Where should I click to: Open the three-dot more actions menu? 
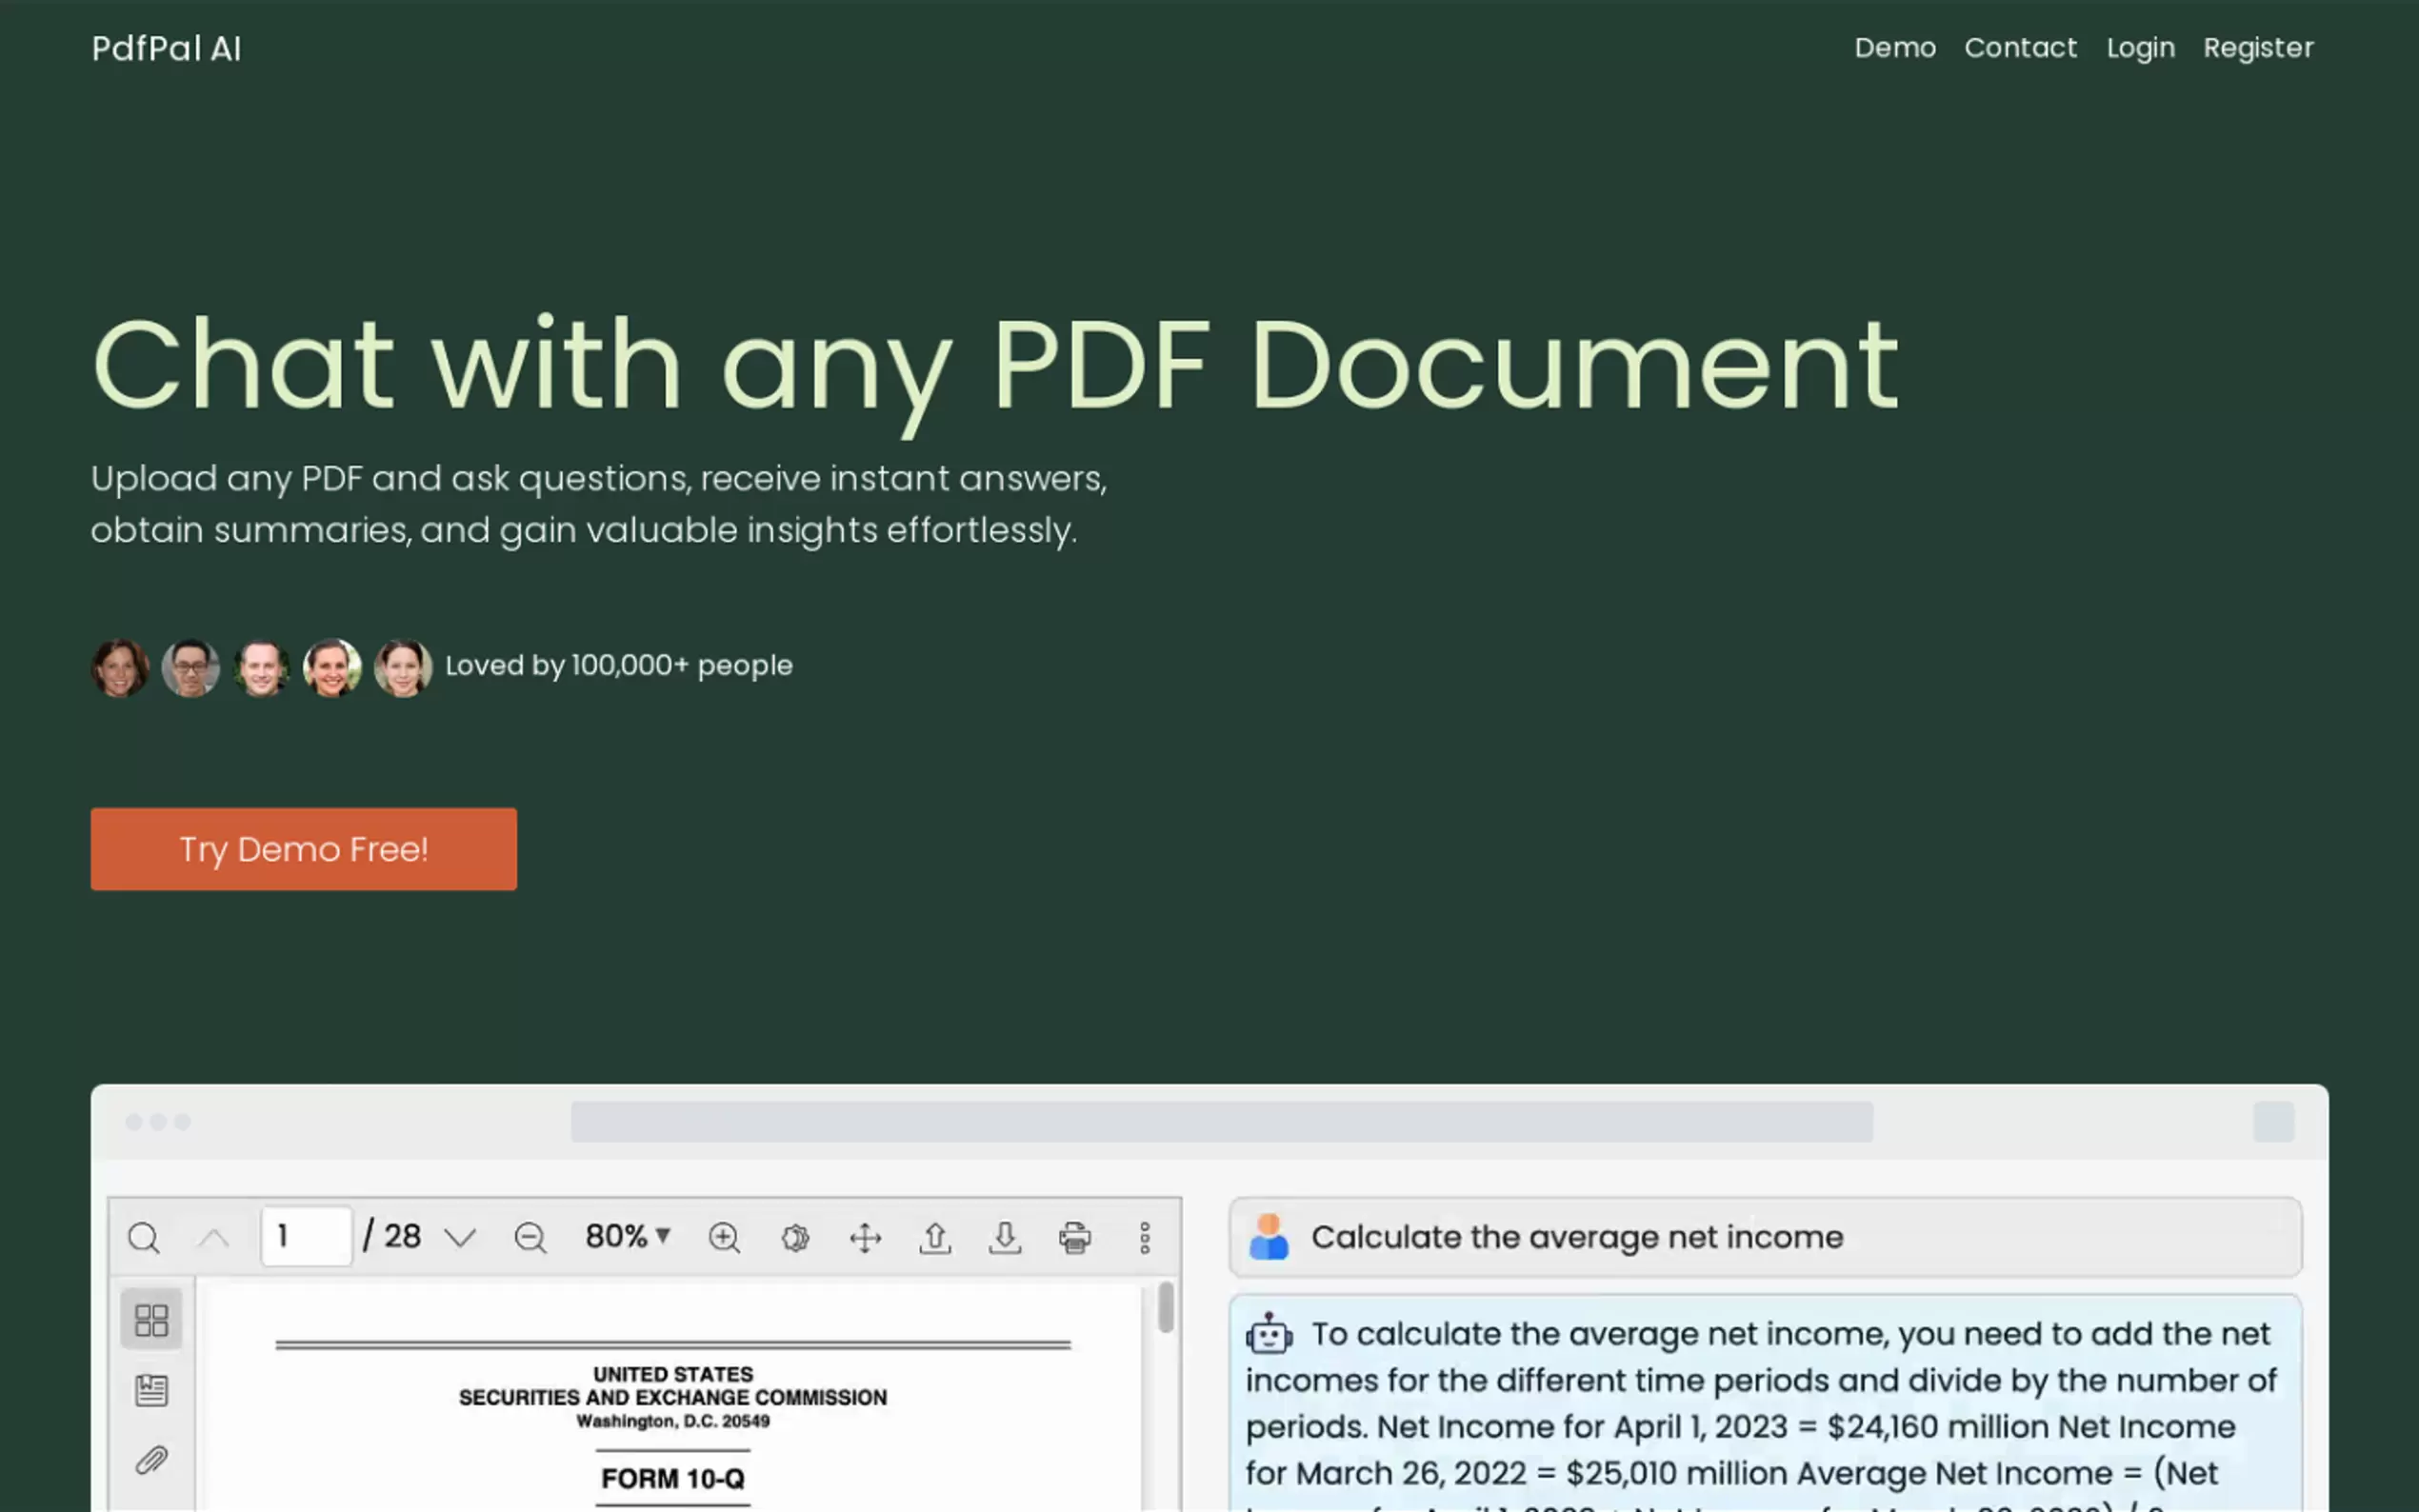coord(1145,1238)
